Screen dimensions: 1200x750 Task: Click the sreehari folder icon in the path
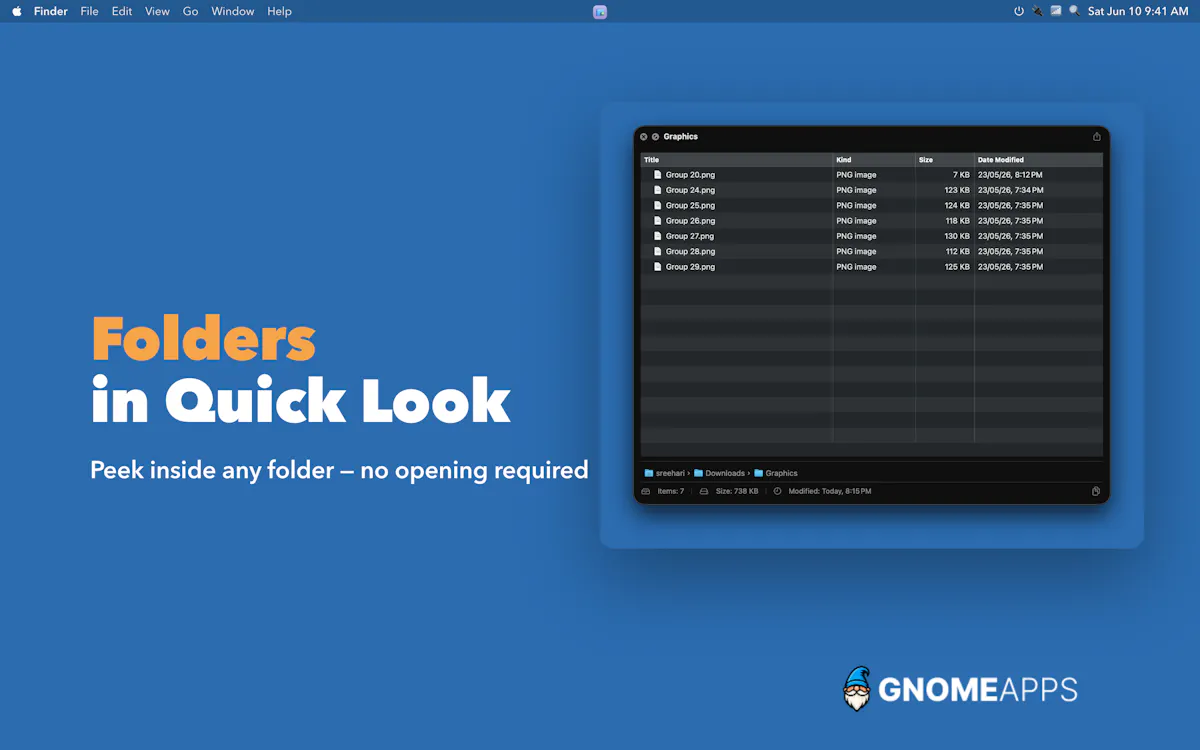649,473
